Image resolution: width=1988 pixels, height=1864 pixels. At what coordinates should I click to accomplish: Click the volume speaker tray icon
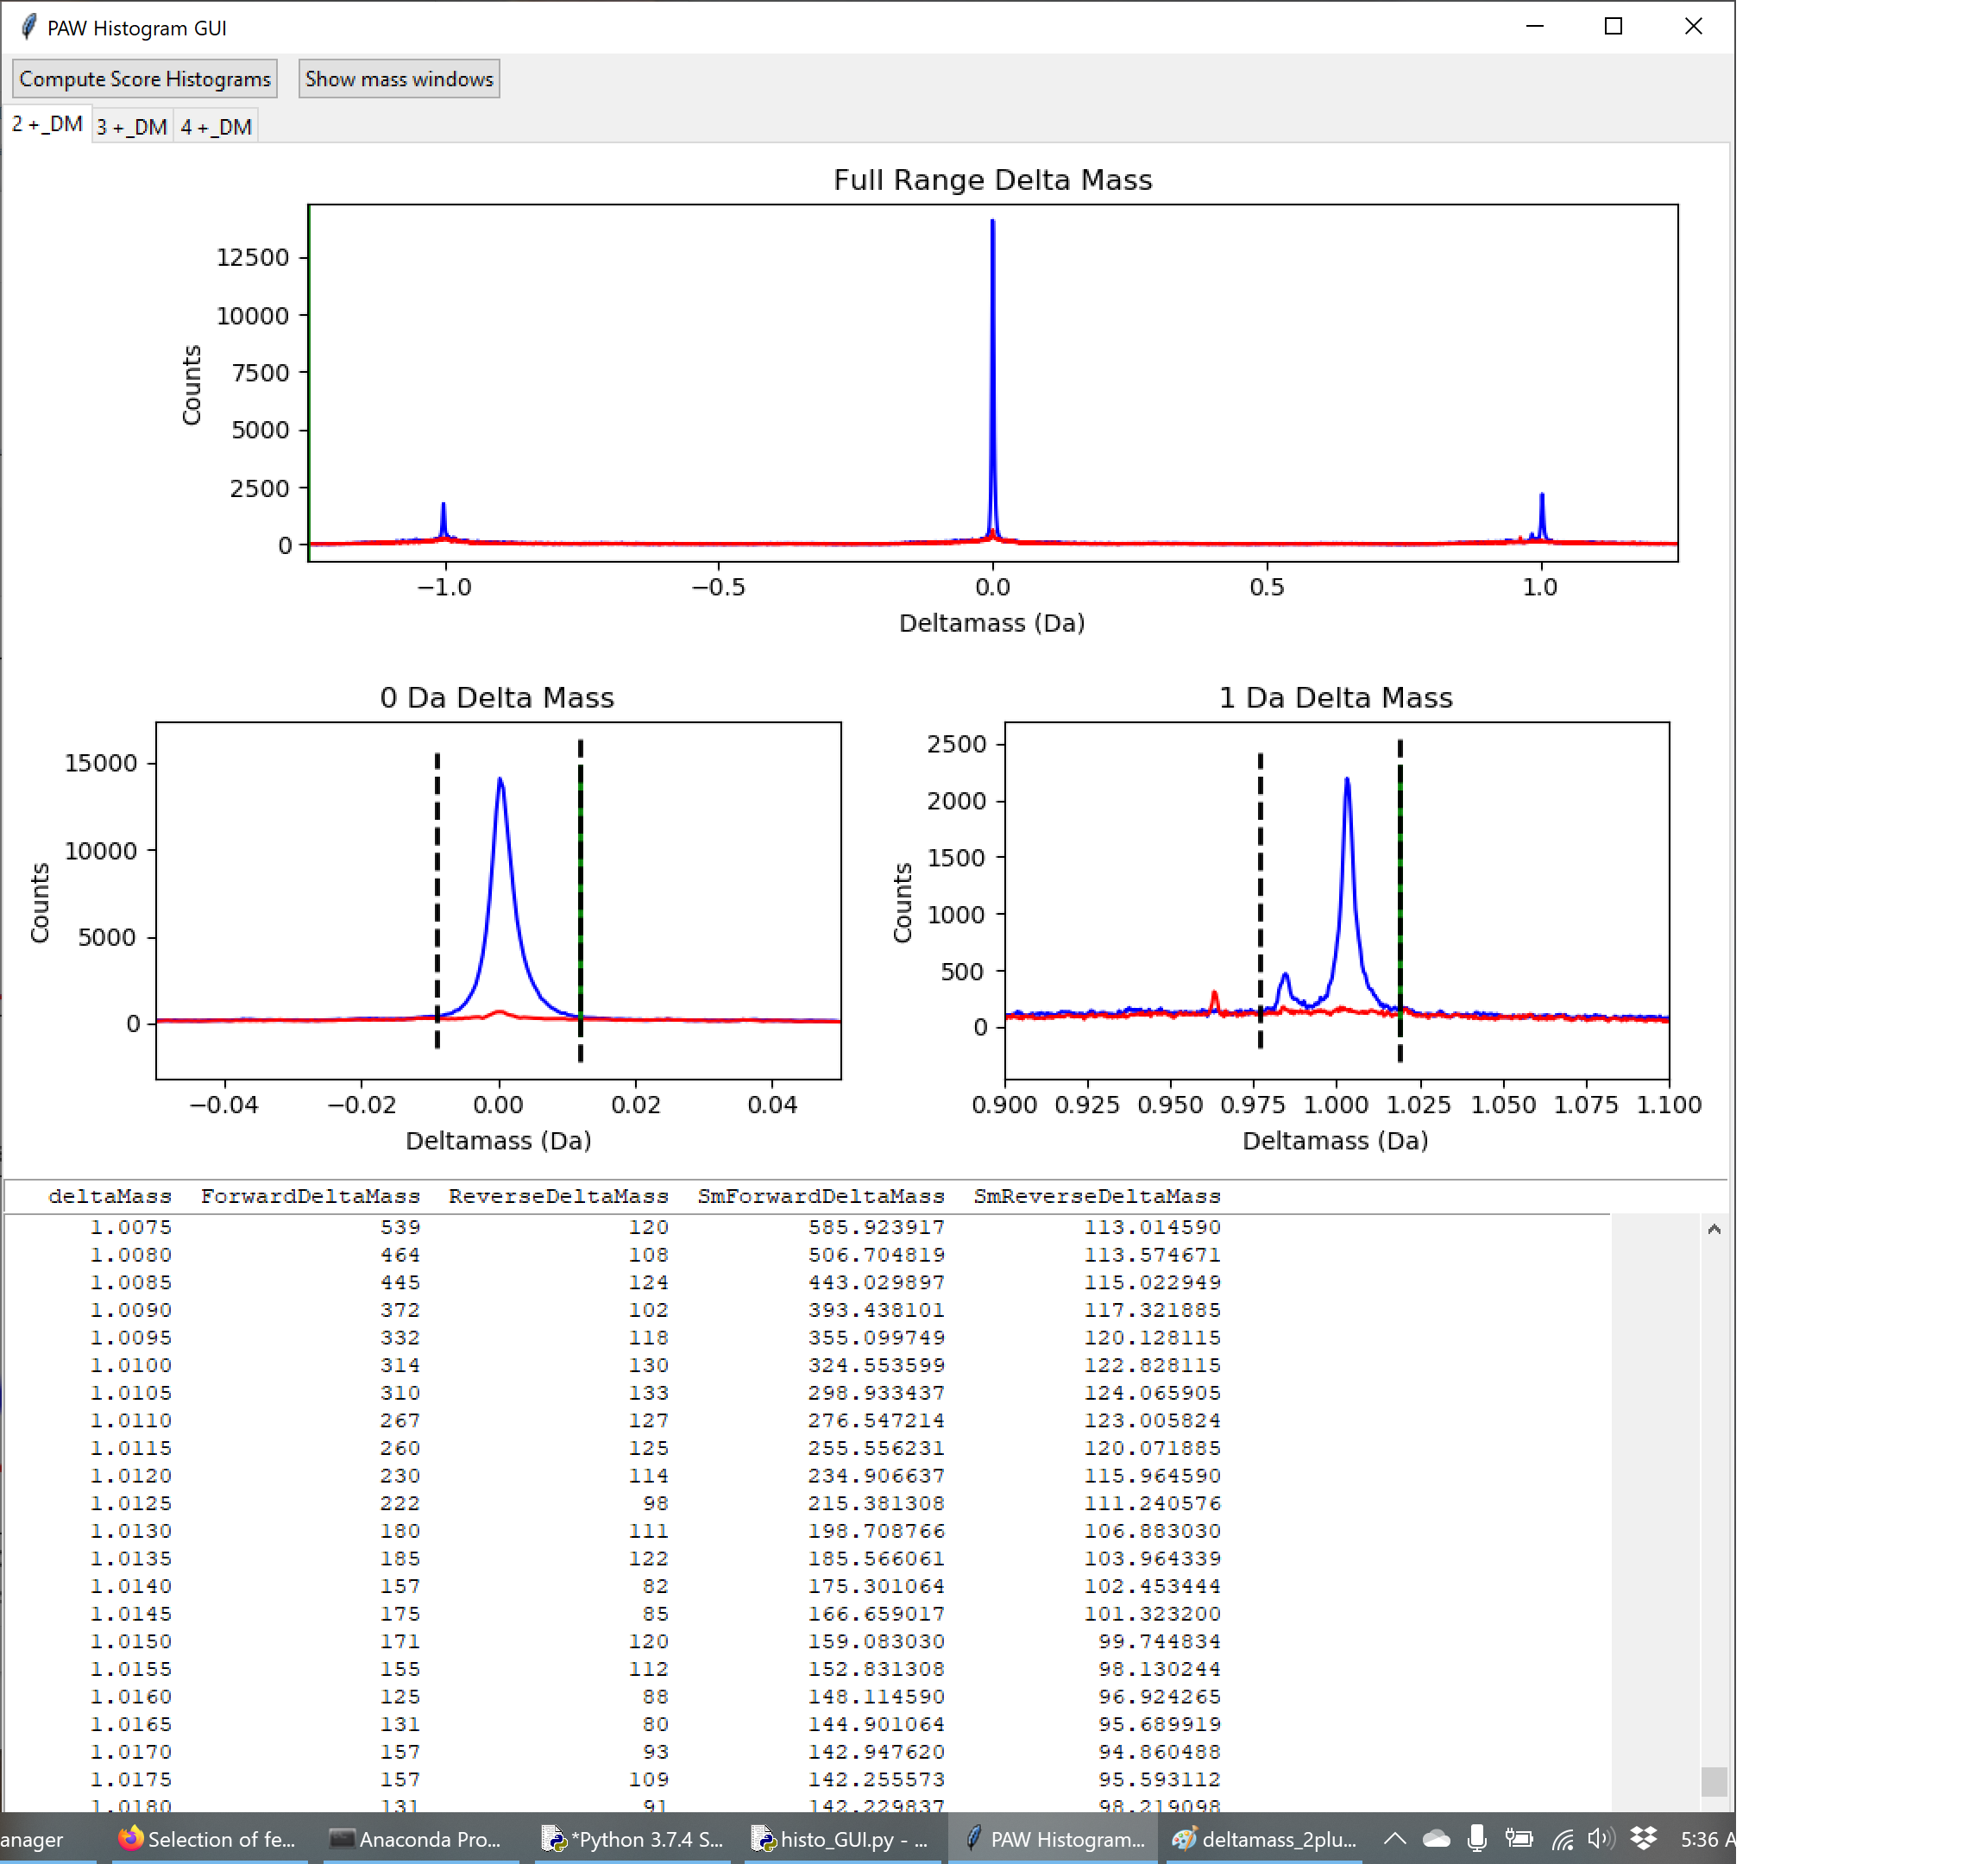(1601, 1838)
